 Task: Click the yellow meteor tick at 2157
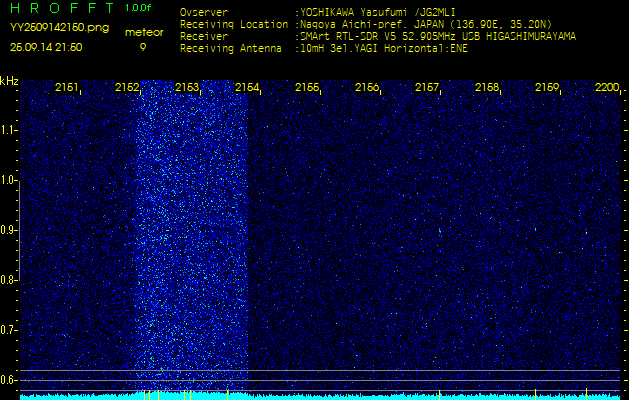tap(440, 394)
